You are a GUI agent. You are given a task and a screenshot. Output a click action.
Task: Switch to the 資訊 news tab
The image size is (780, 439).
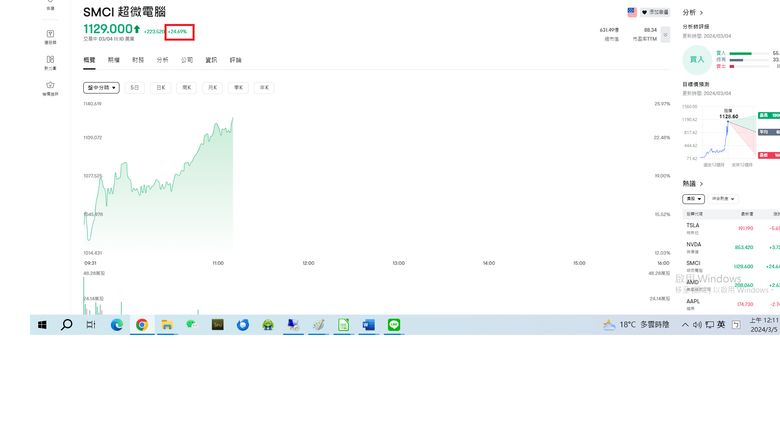[x=211, y=60]
